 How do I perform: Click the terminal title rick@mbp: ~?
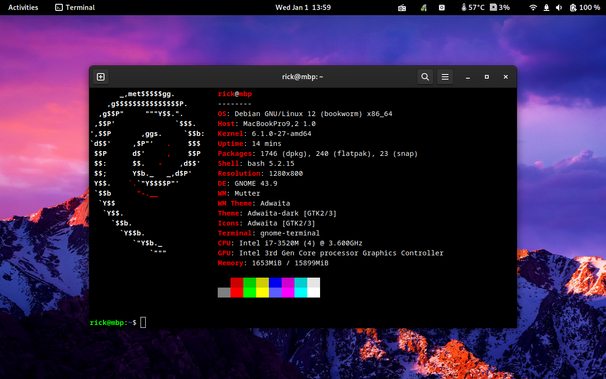click(303, 77)
